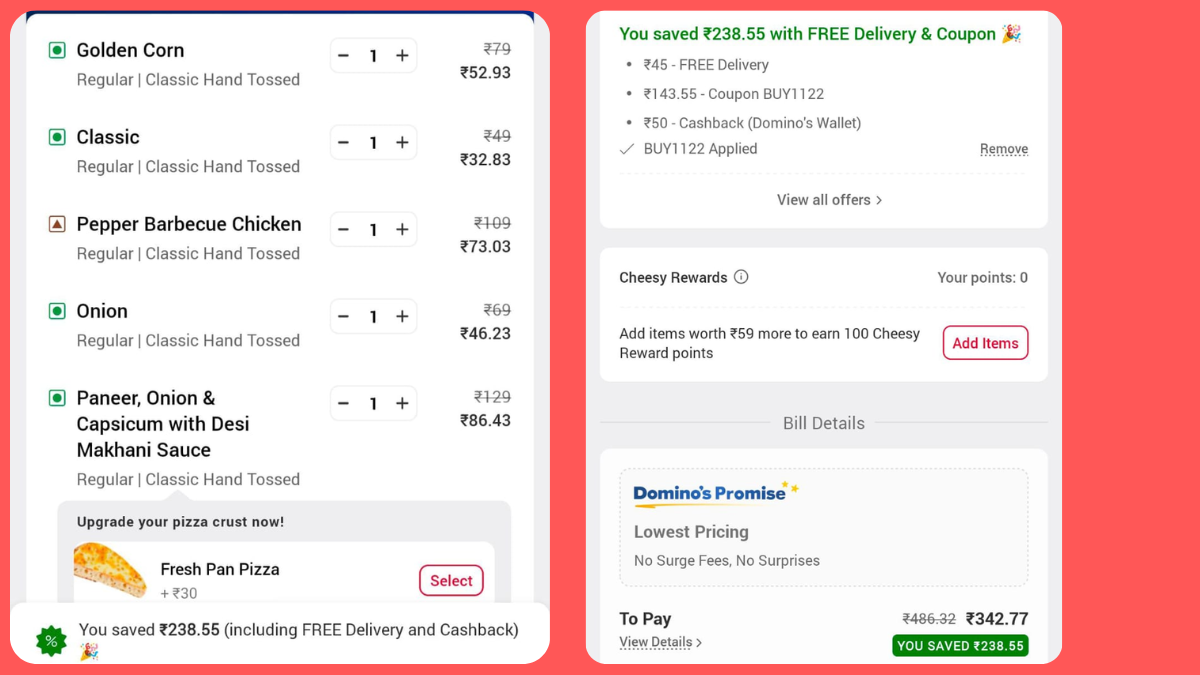The height and width of the screenshot is (675, 1200).
Task: Click the veg icon beside the Paneer Makhani pizza
Action: pyautogui.click(x=55, y=397)
